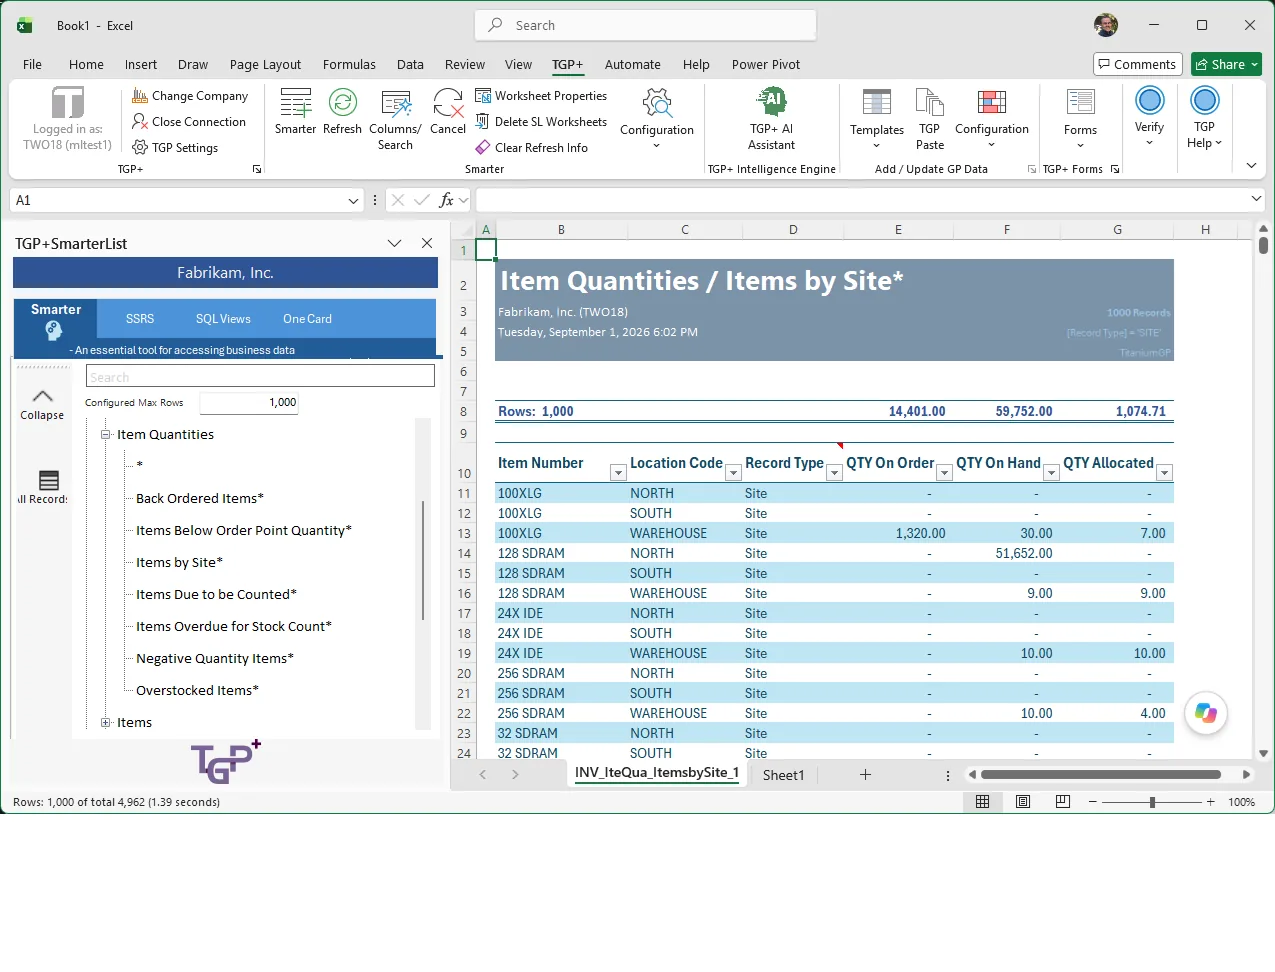Click the Change Company icon
Screen dimensions: 1275x972
pyautogui.click(x=140, y=96)
